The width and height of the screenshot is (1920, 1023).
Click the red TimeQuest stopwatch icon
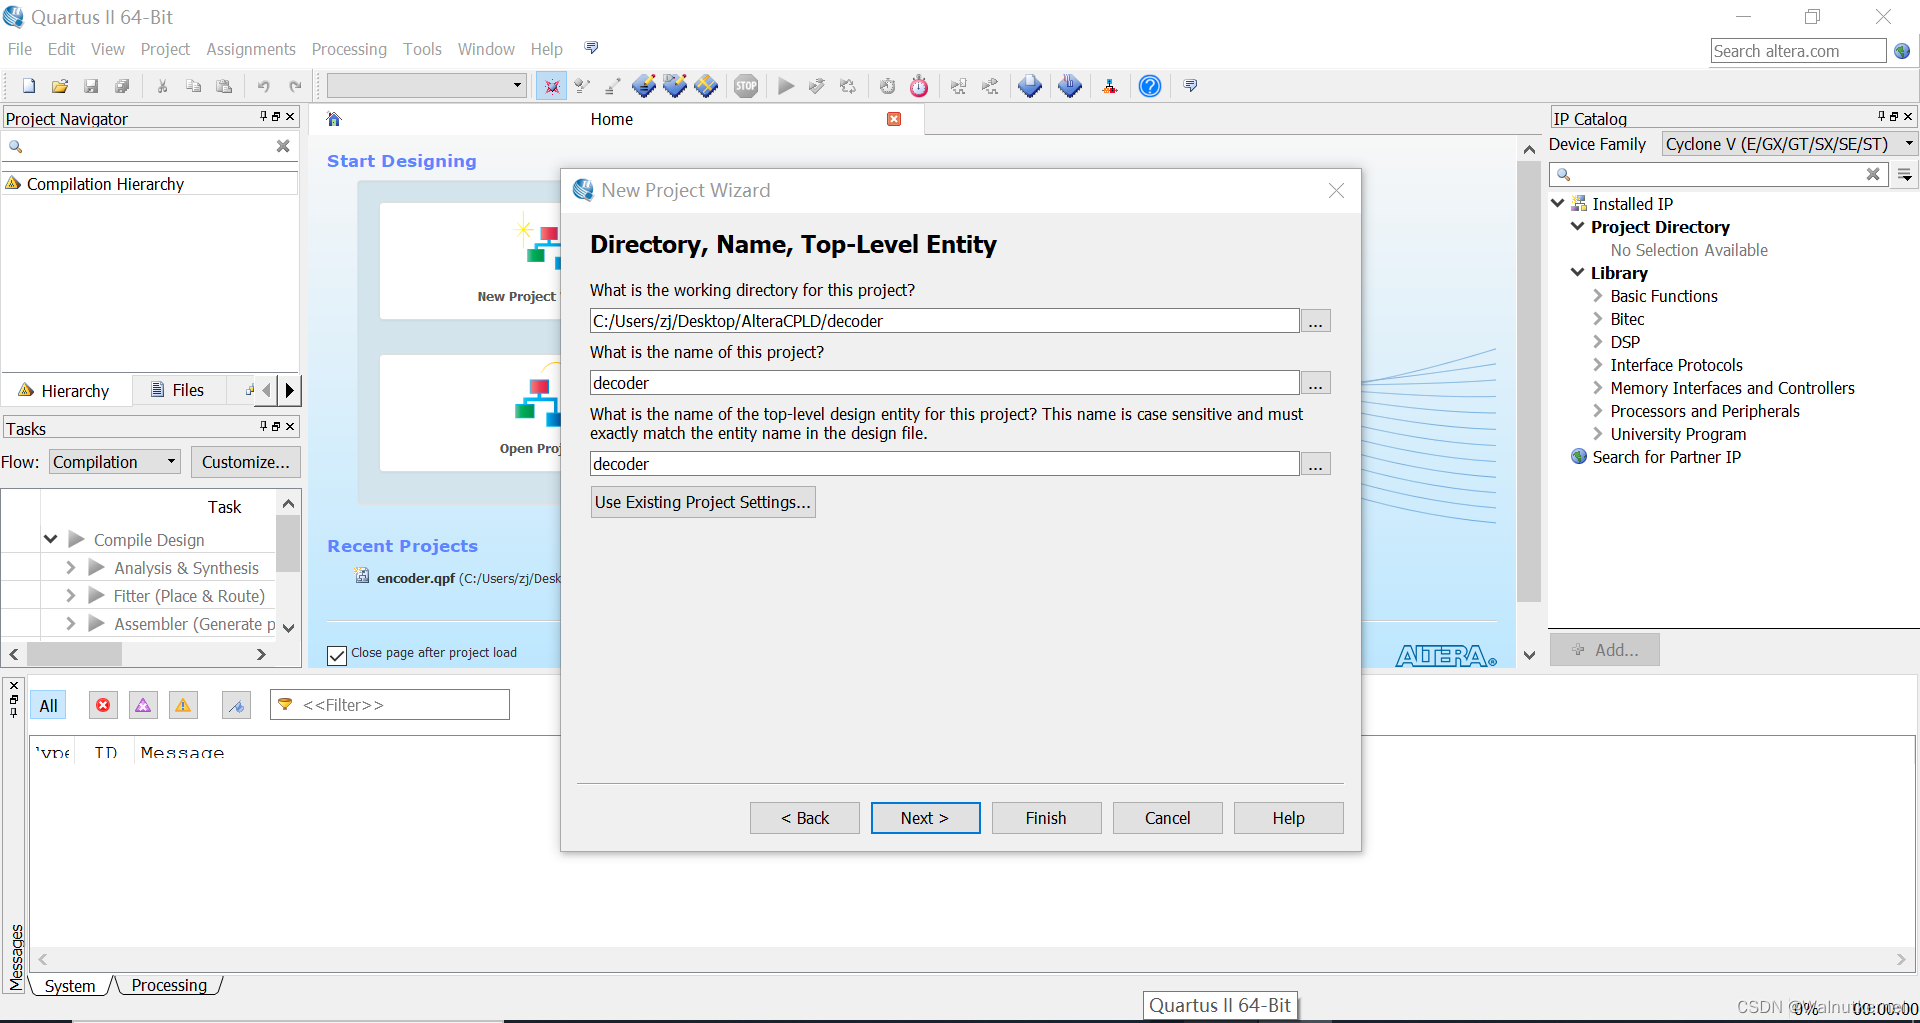919,86
